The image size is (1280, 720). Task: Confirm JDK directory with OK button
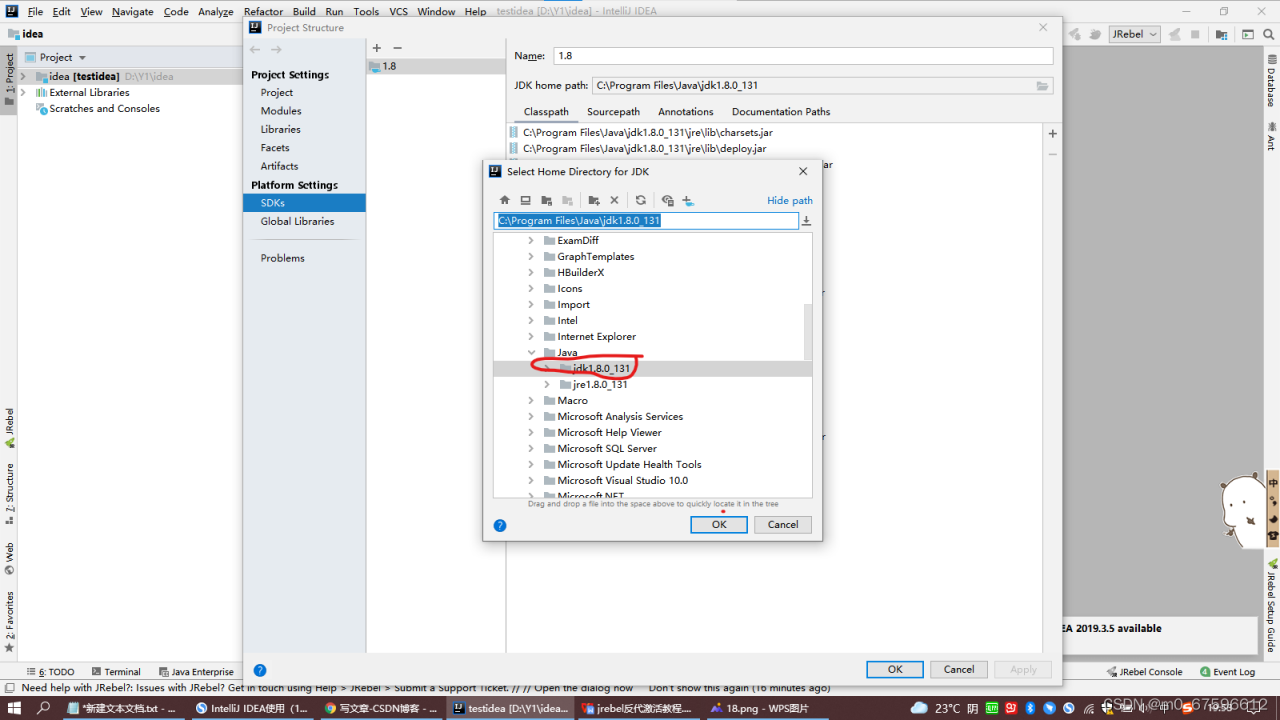click(x=719, y=525)
